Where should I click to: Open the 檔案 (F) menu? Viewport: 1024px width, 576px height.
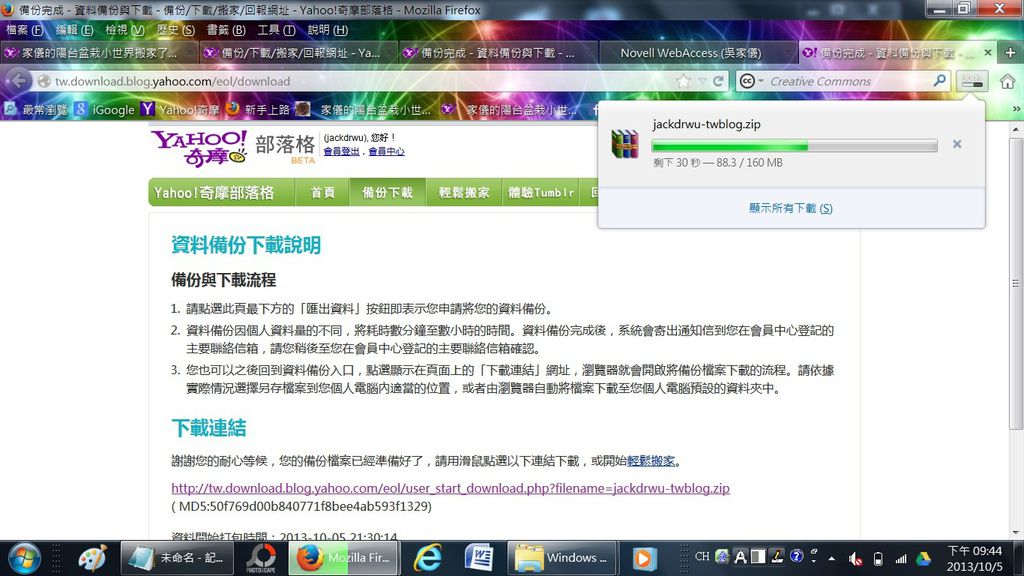tap(24, 30)
